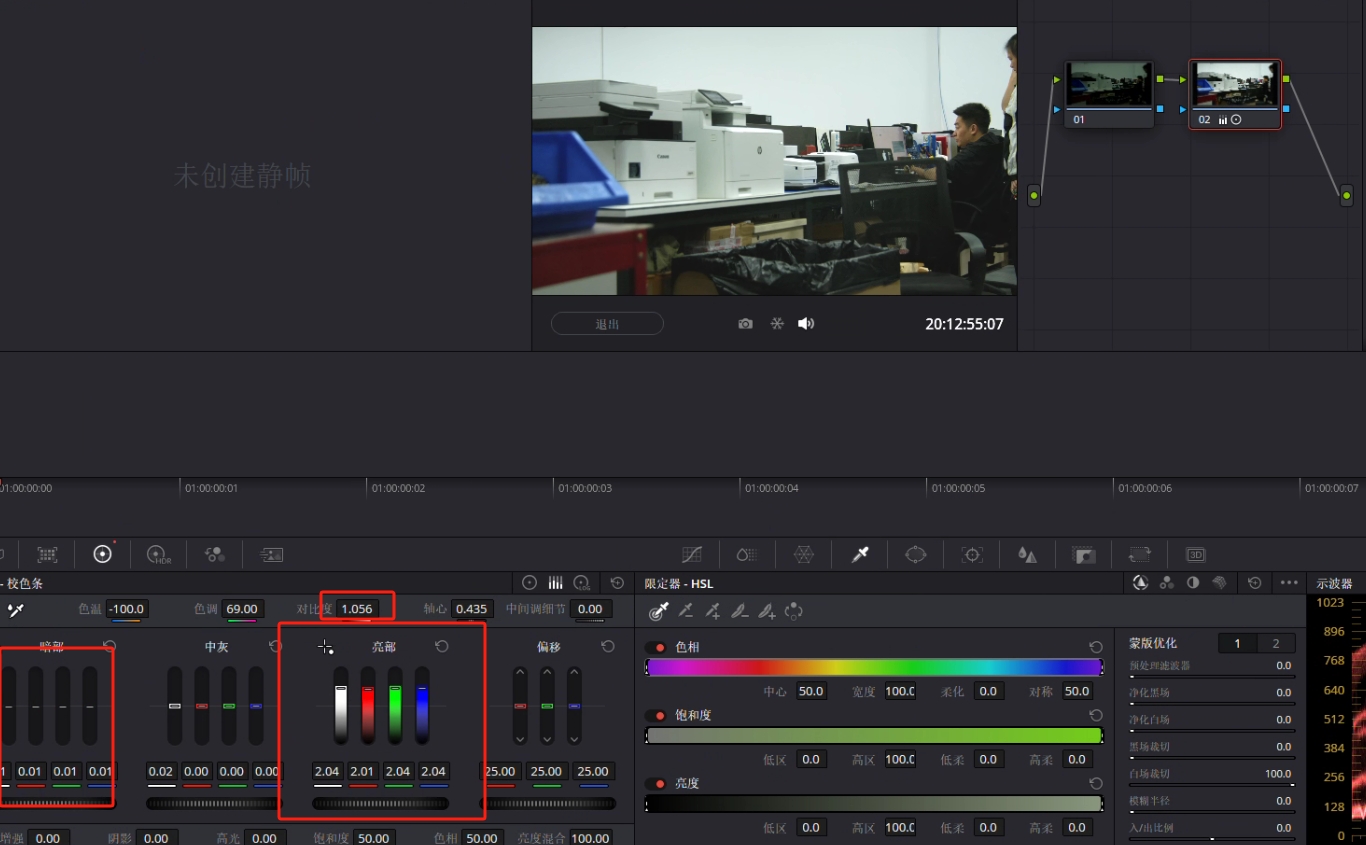Open qualifier panel options menu

click(x=1289, y=583)
